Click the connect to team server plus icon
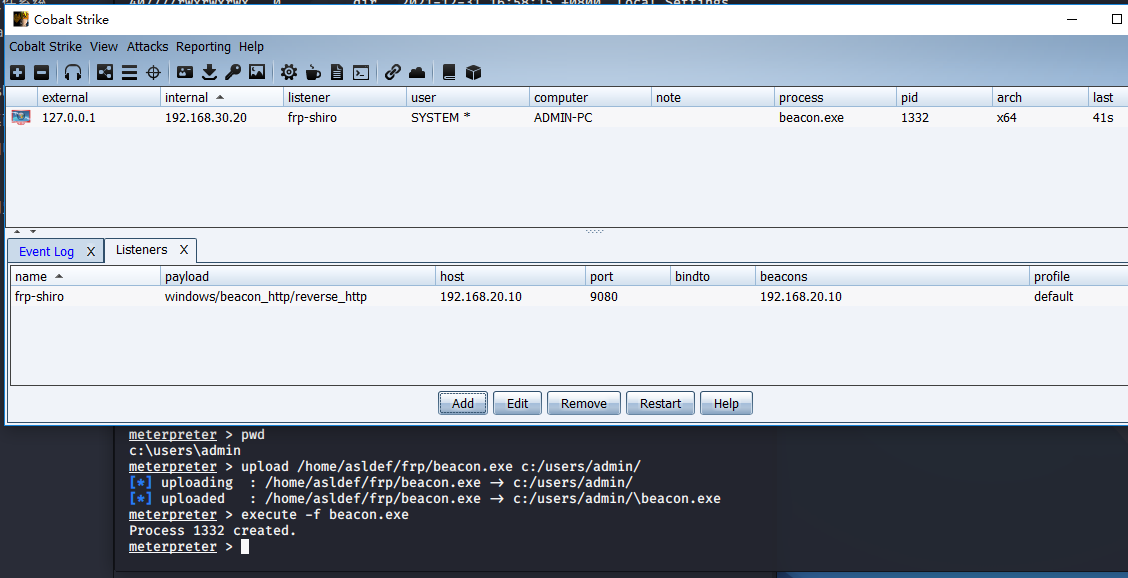The height and width of the screenshot is (578, 1128). point(18,72)
